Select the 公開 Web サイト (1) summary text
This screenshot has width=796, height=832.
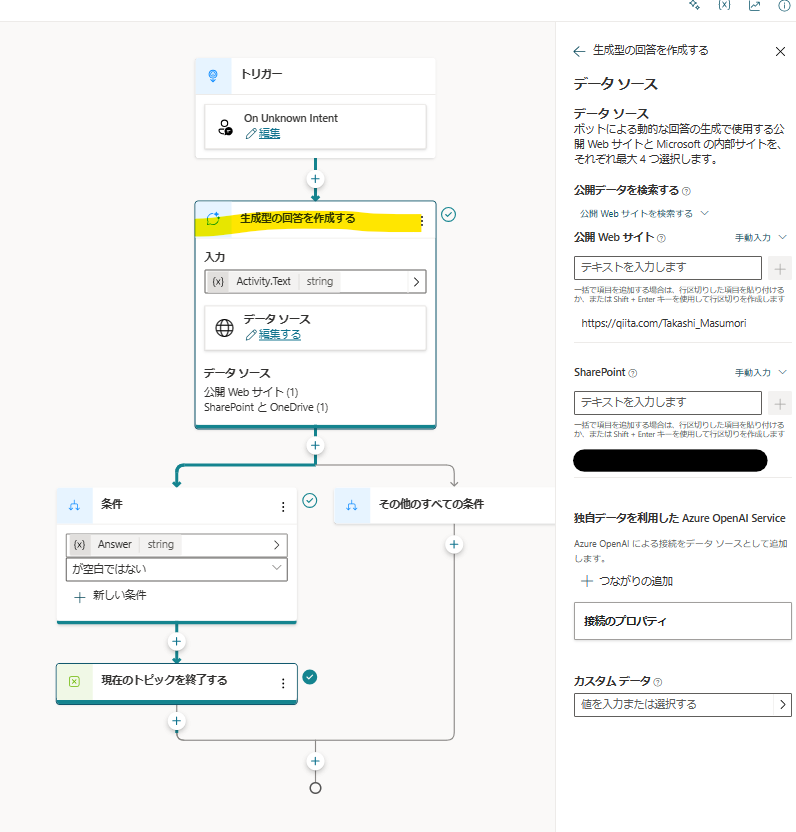click(x=251, y=392)
